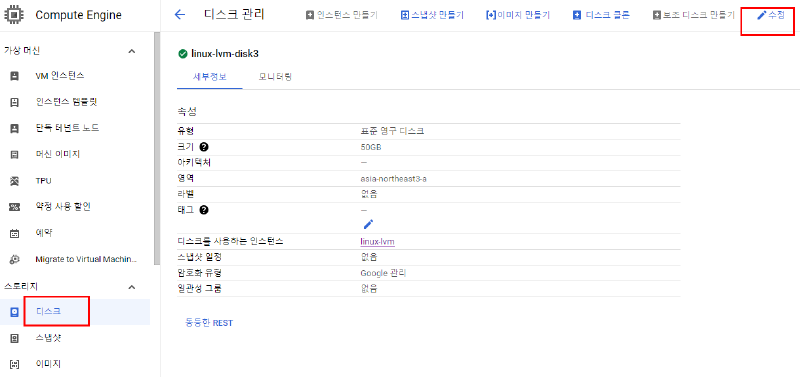Click the 디스크를 사용하는 인스턴스 row label
The image size is (800, 377).
pos(230,241)
